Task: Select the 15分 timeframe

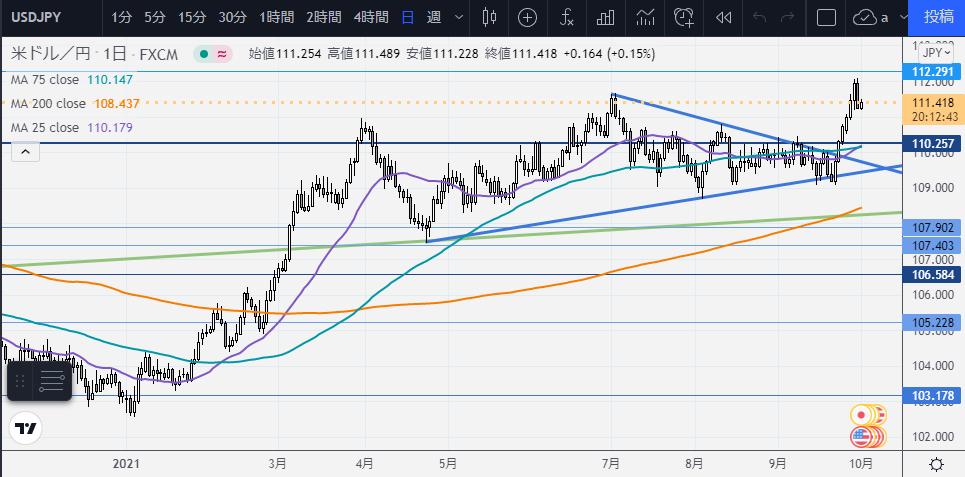Action: click(x=192, y=17)
